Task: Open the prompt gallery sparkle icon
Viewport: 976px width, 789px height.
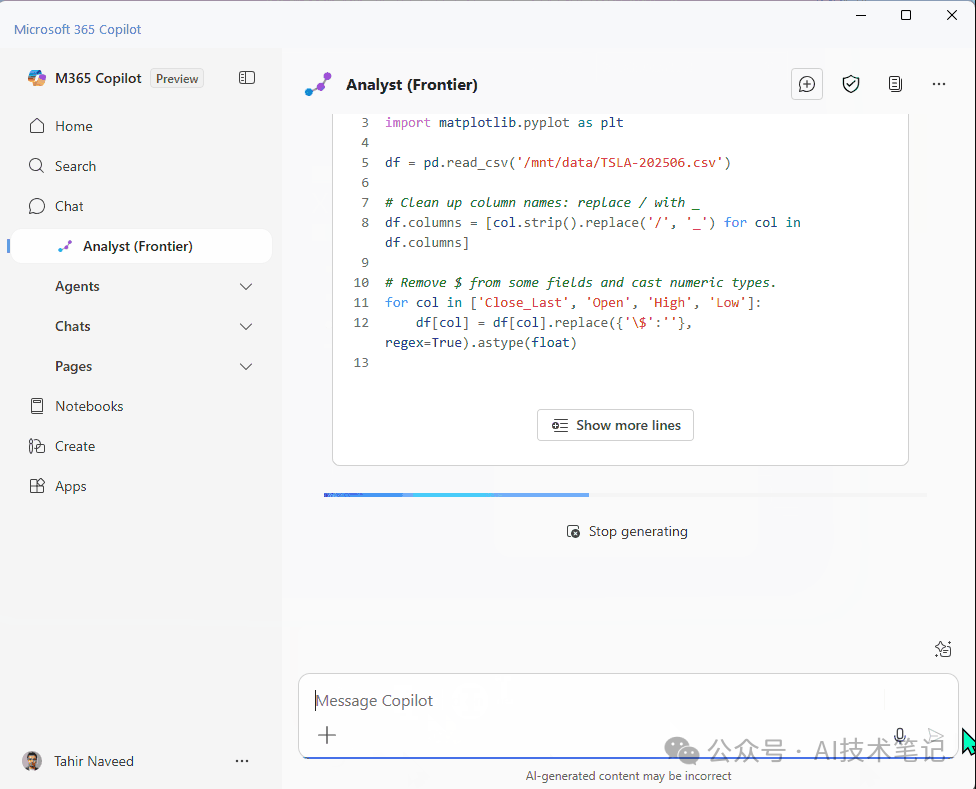Action: (943, 649)
